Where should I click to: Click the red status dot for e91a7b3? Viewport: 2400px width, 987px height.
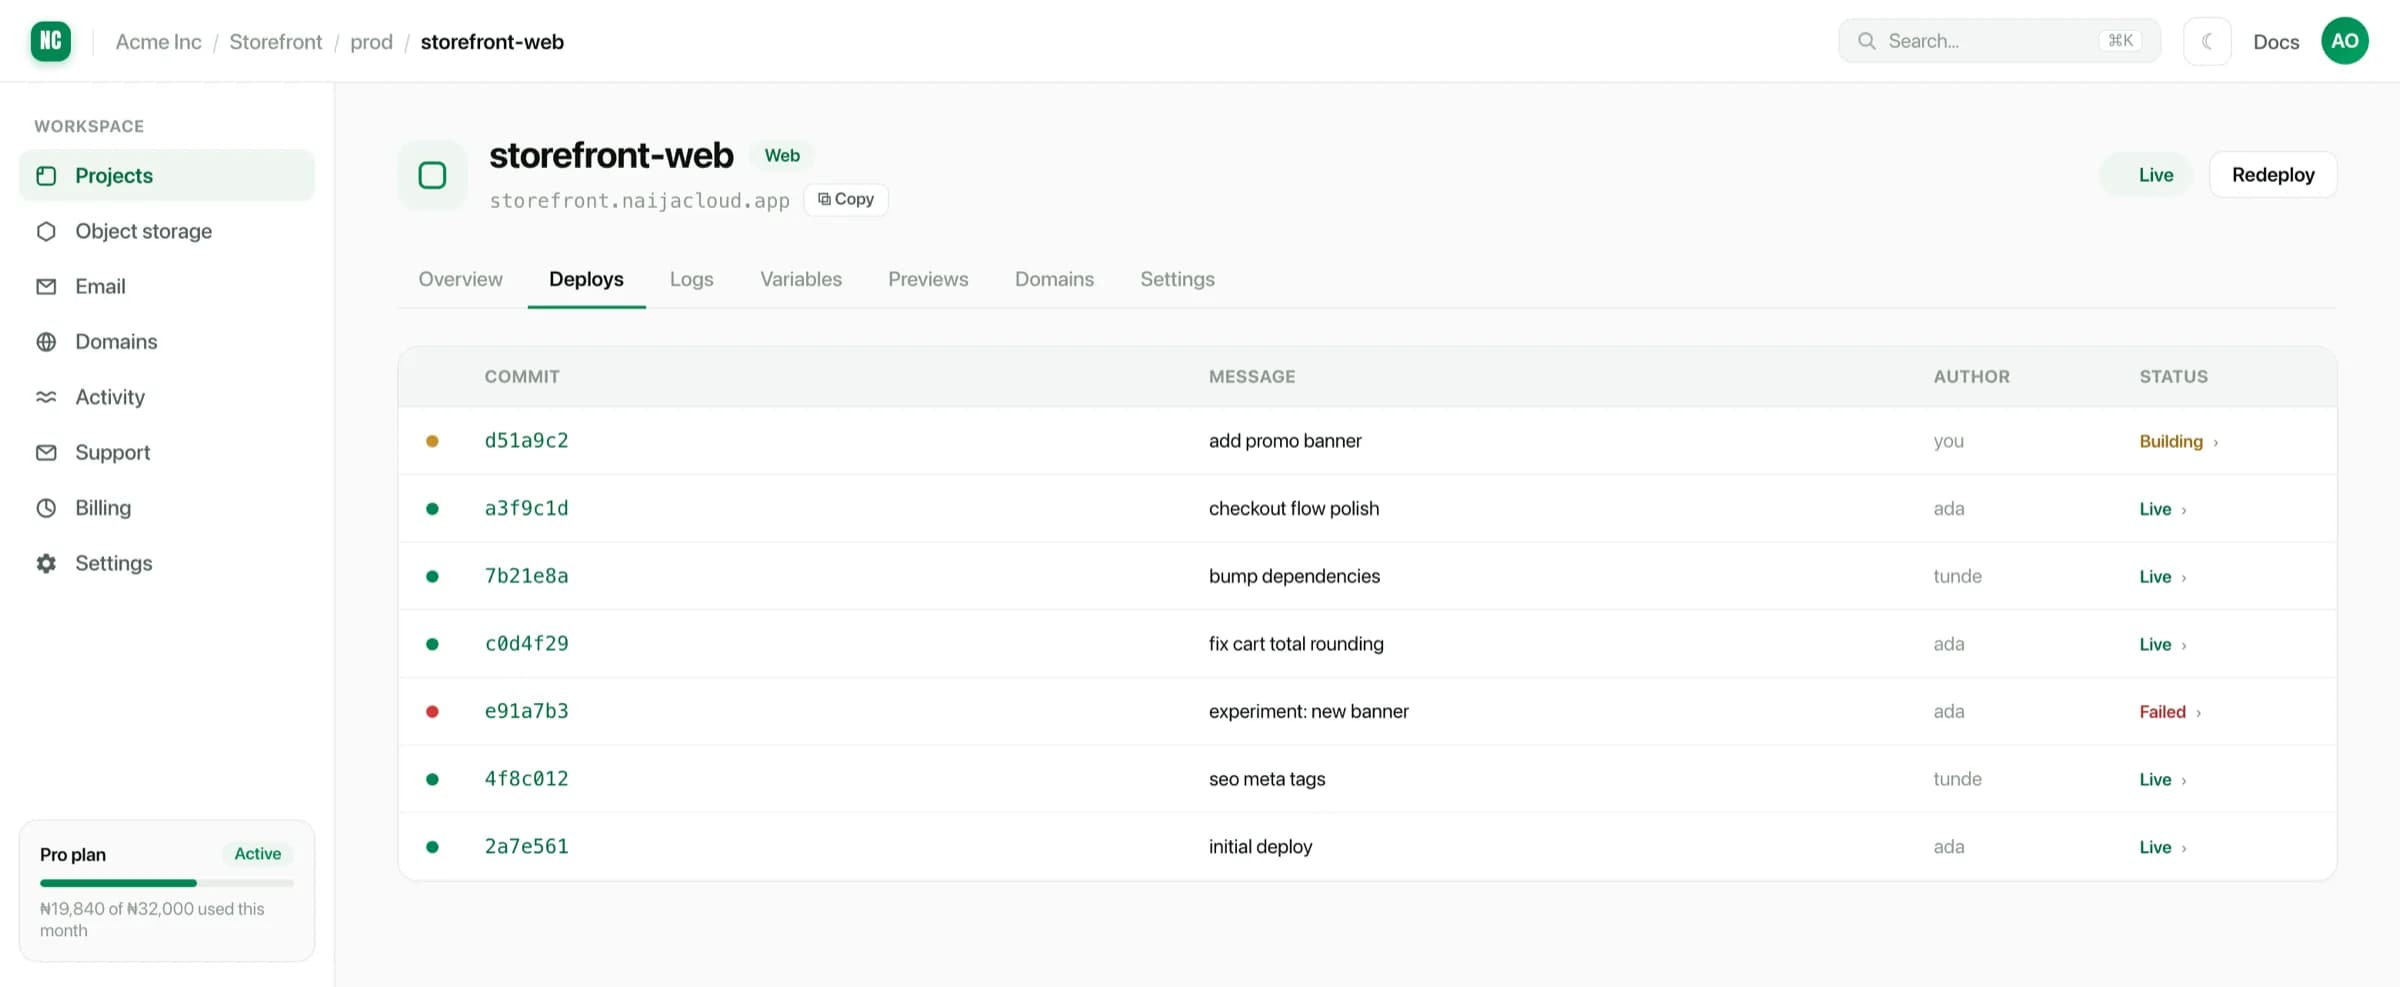[432, 712]
